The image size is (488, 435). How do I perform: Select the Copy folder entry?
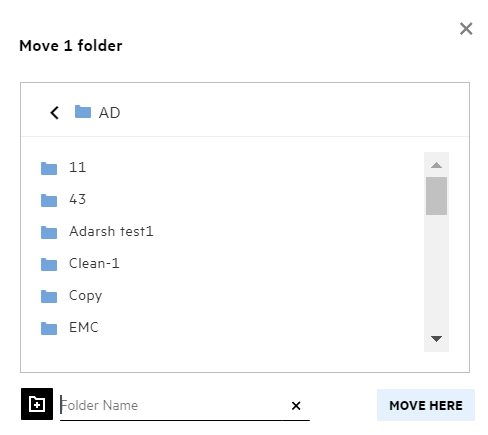click(x=86, y=296)
